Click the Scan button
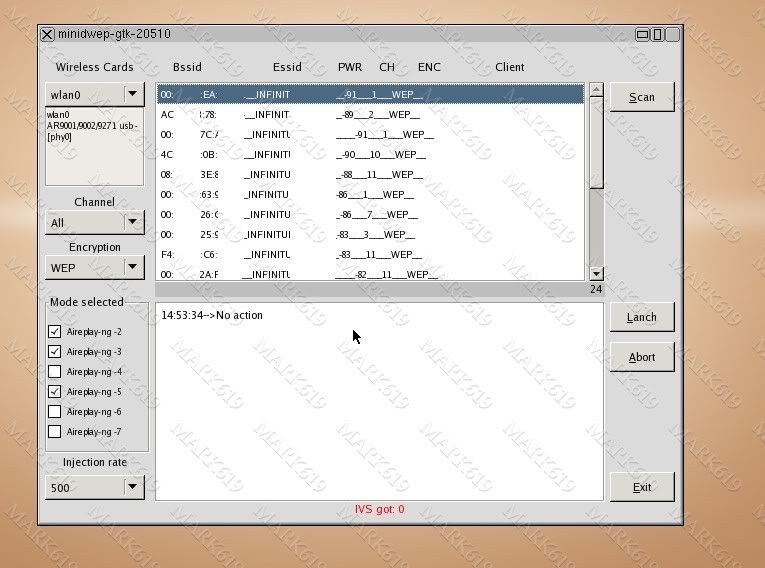 (642, 97)
